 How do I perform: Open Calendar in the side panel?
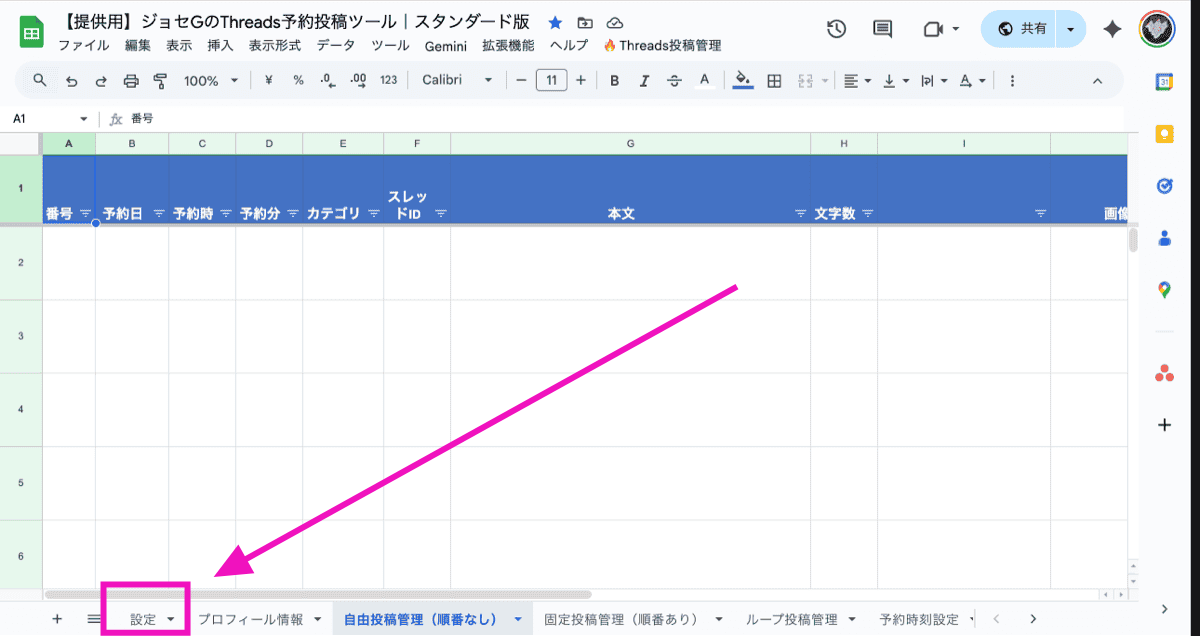pos(1164,82)
